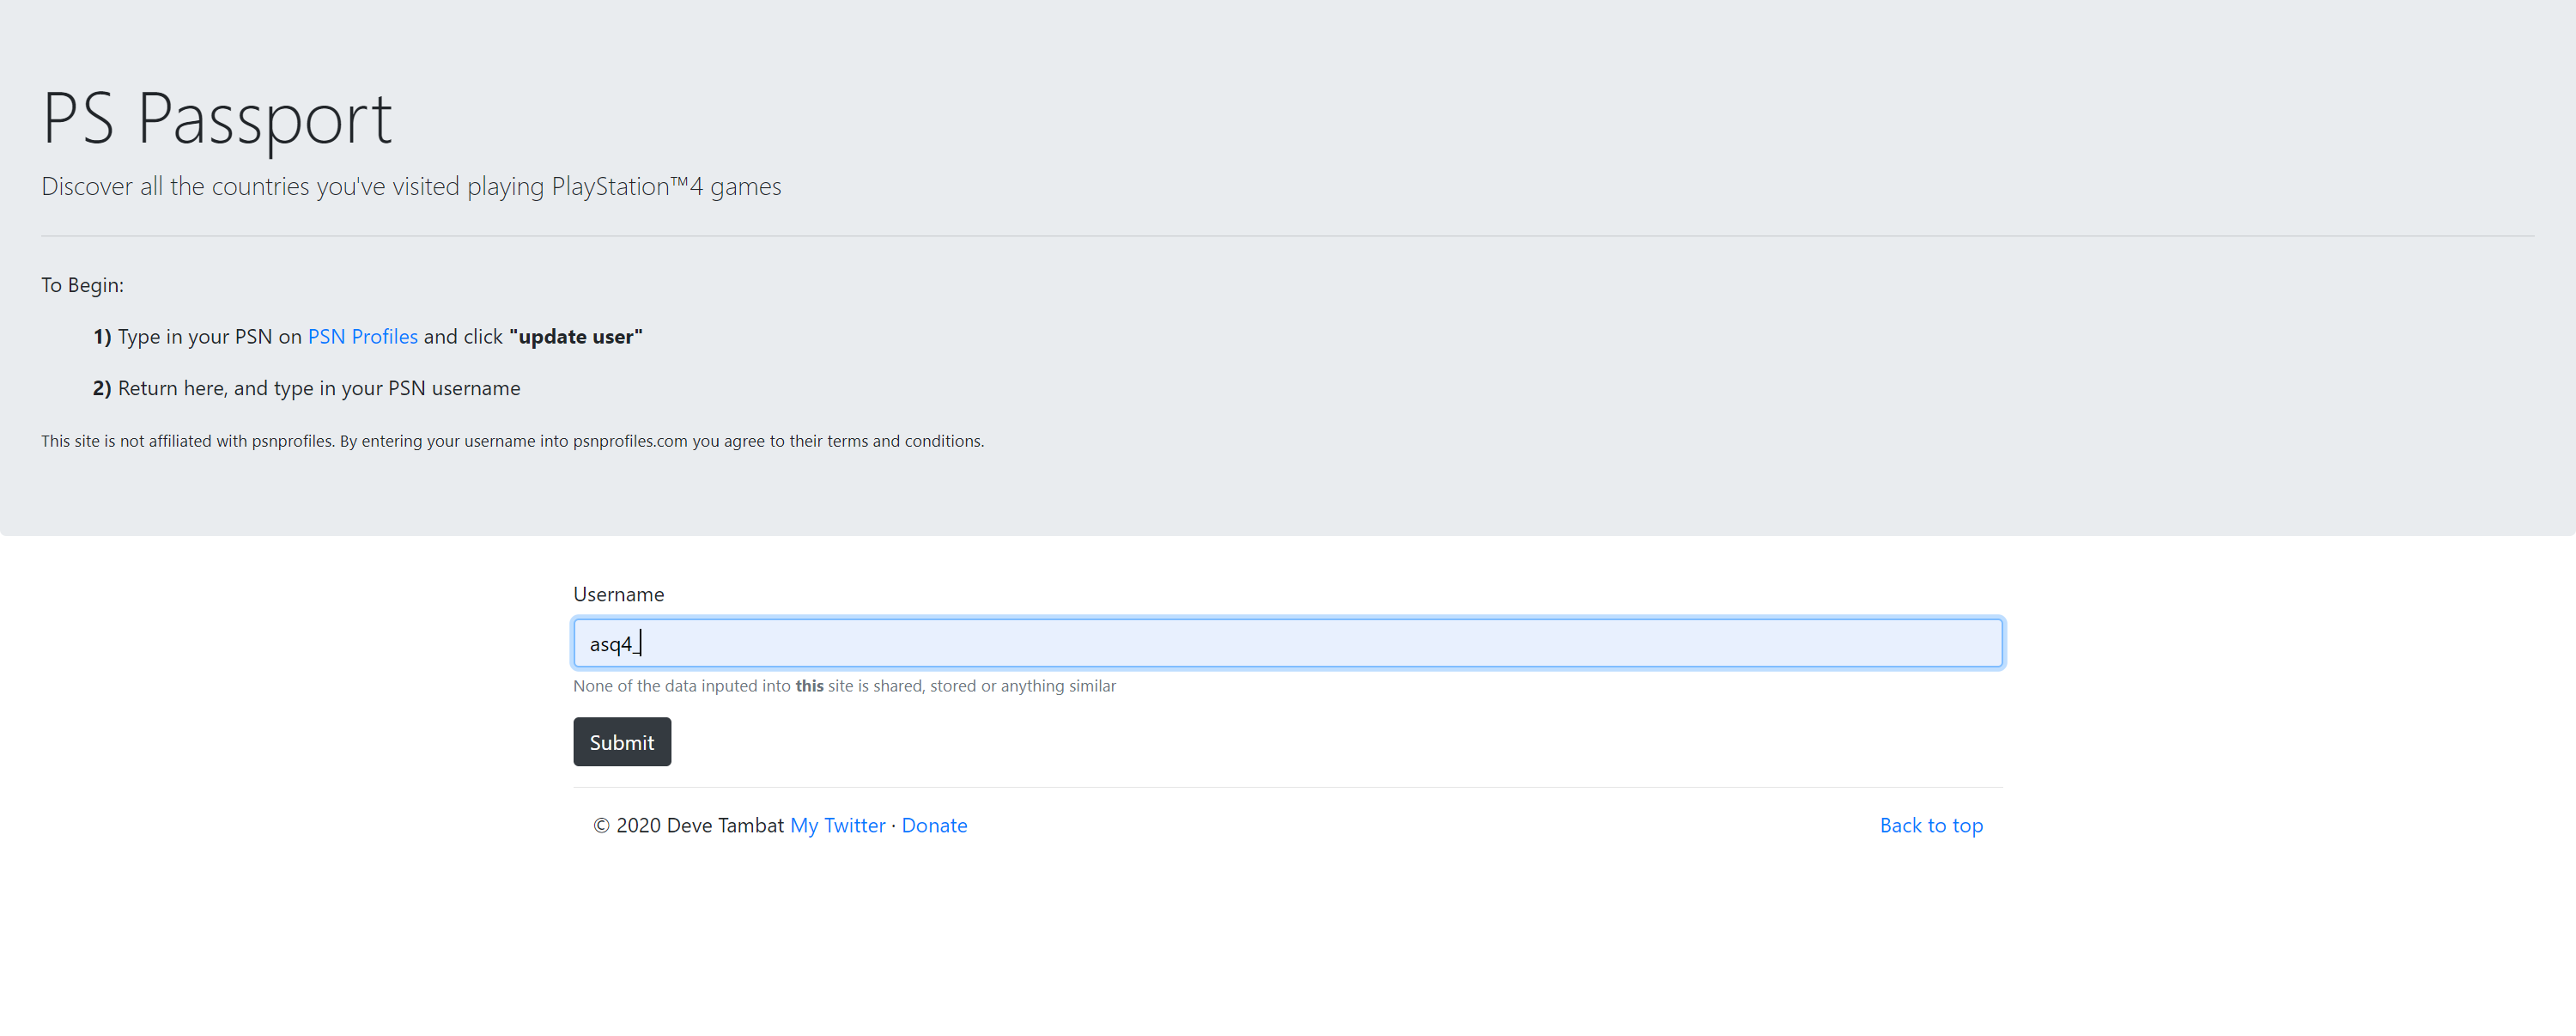Click the bold '2)' step number
This screenshot has height=1036, width=2576.
102,388
